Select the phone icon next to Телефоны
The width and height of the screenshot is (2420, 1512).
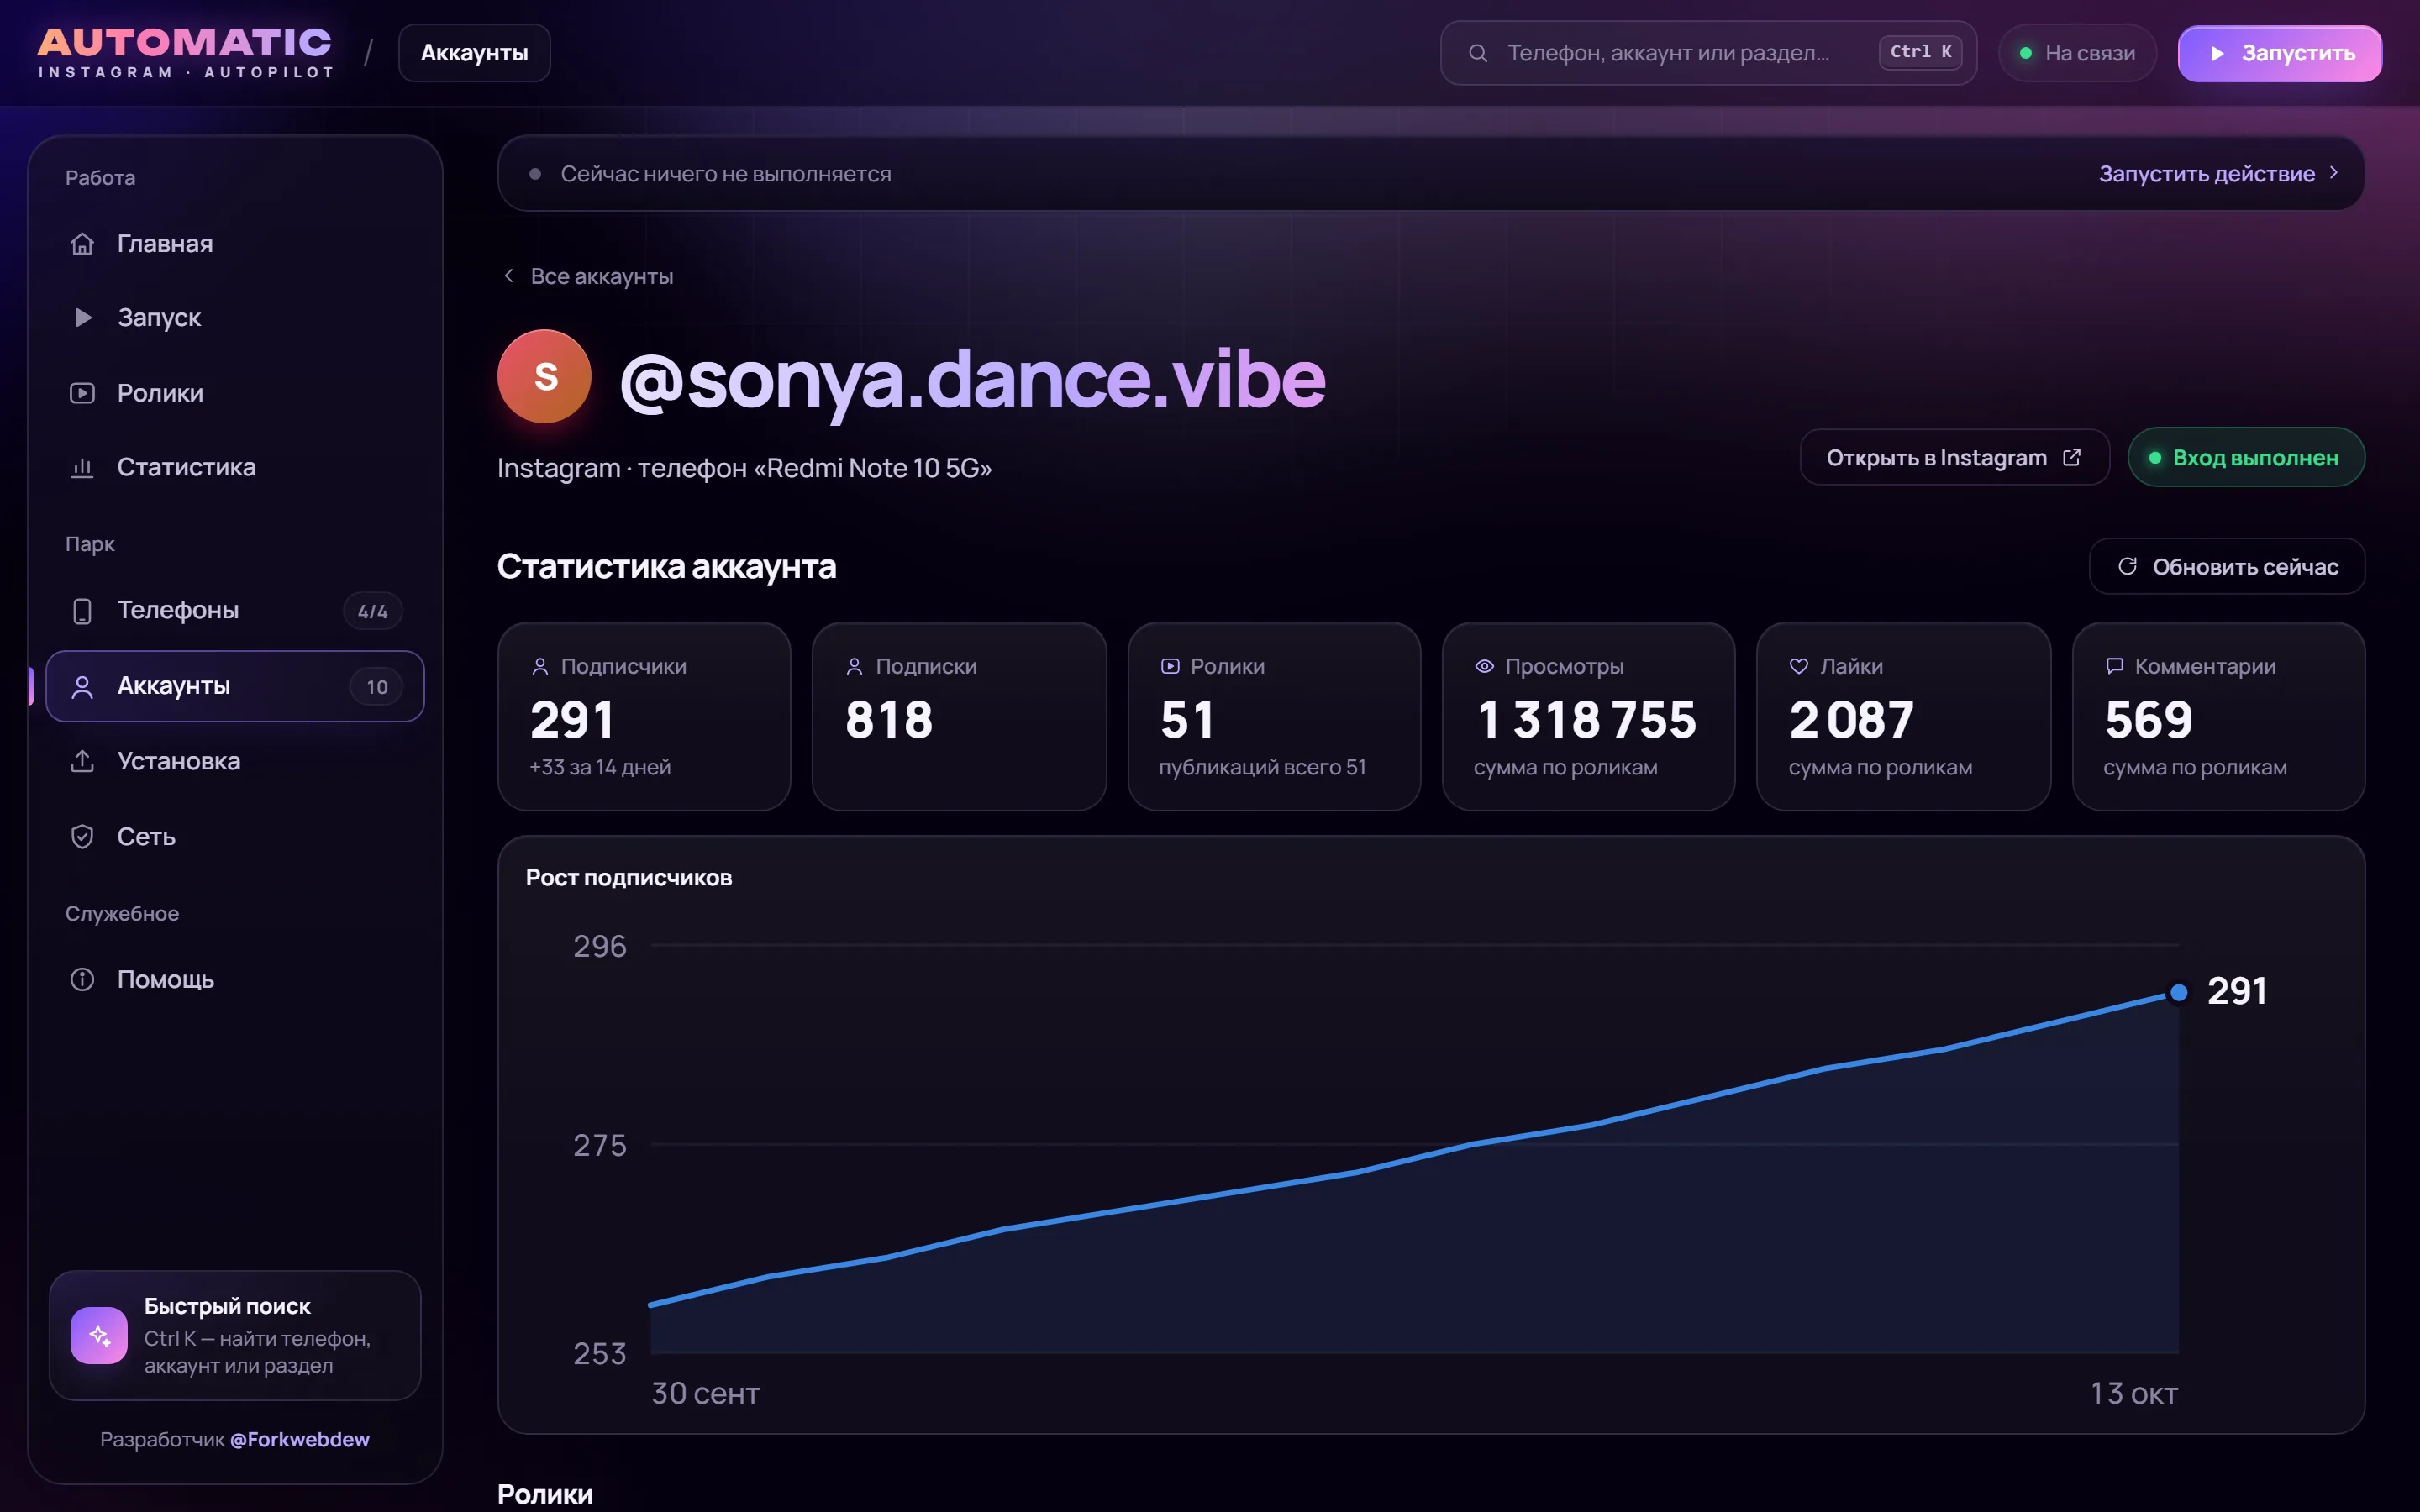(82, 610)
